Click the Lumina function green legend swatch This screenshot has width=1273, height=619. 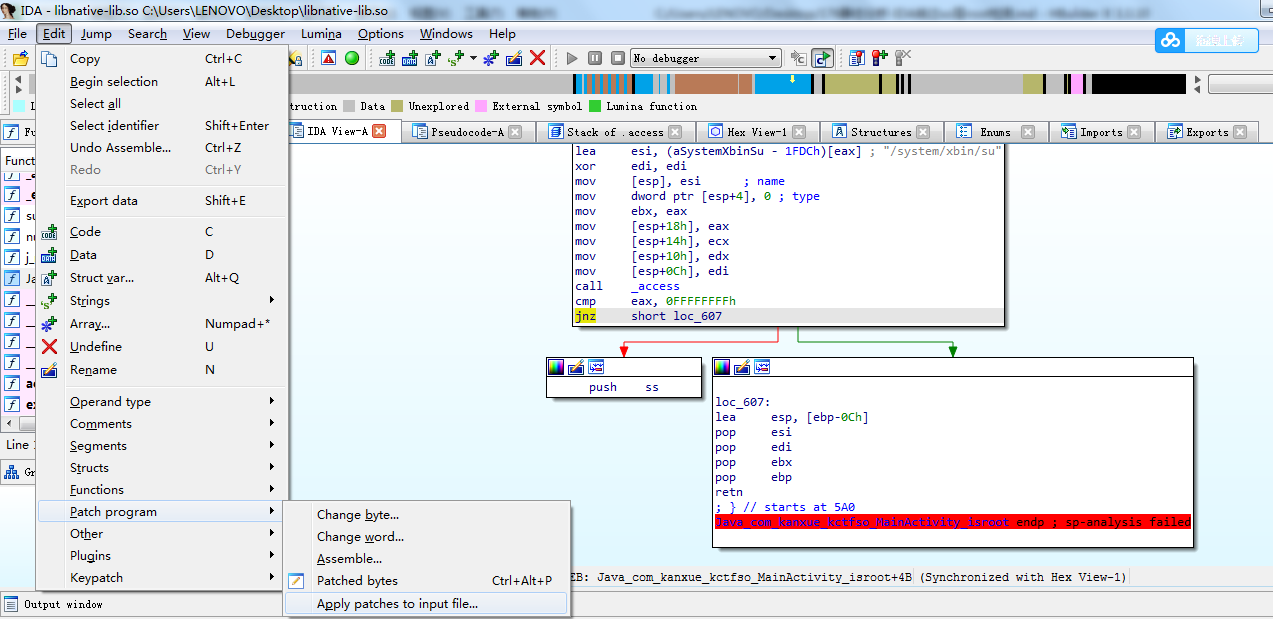click(595, 106)
